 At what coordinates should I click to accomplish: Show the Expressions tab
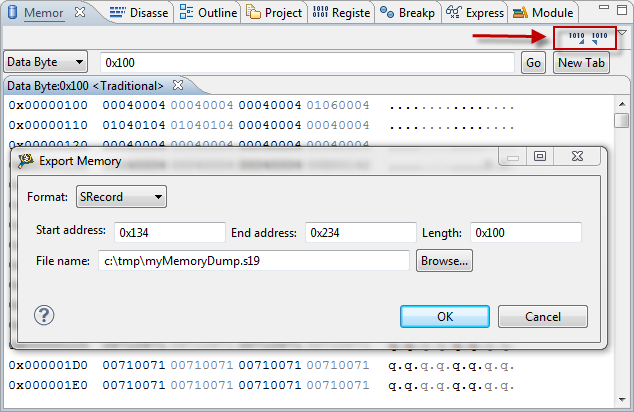click(x=475, y=13)
